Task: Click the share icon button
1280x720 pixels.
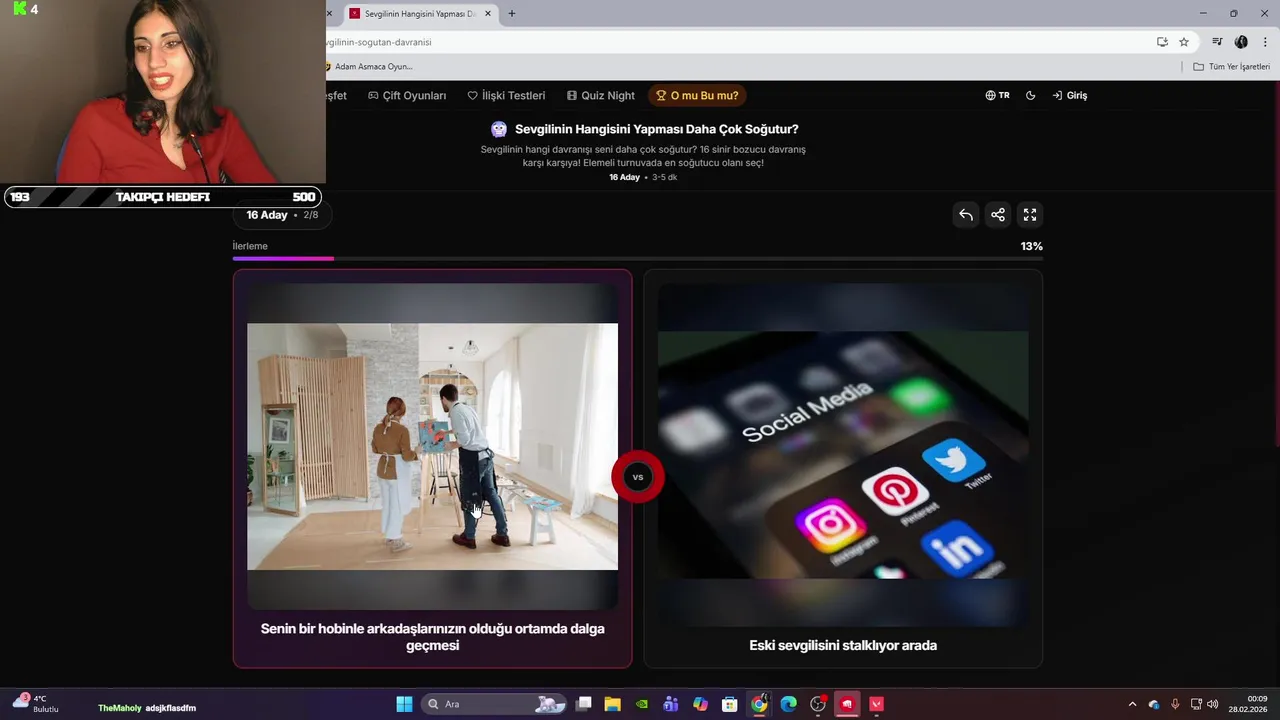Action: (x=997, y=215)
